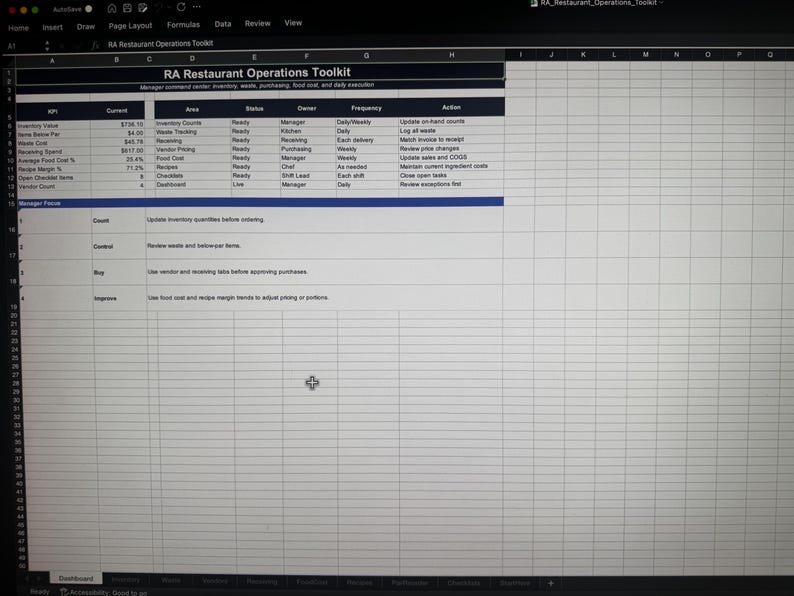This screenshot has height=596, width=794.
Task: Open the Draw ribbon tab
Action: [x=86, y=26]
